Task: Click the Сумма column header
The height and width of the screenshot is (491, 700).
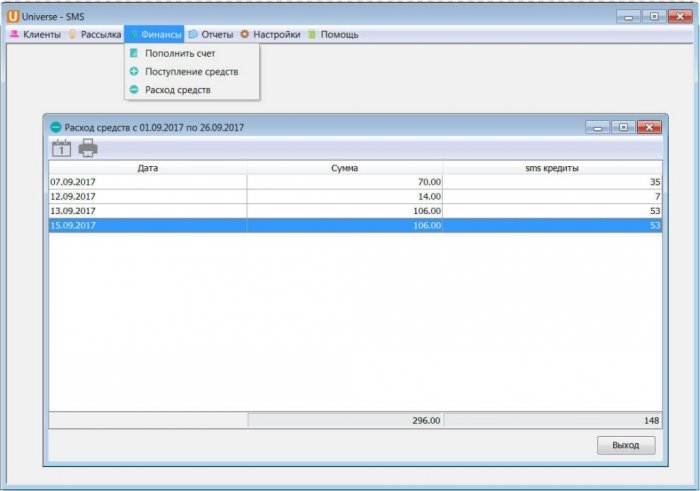Action: pyautogui.click(x=344, y=168)
